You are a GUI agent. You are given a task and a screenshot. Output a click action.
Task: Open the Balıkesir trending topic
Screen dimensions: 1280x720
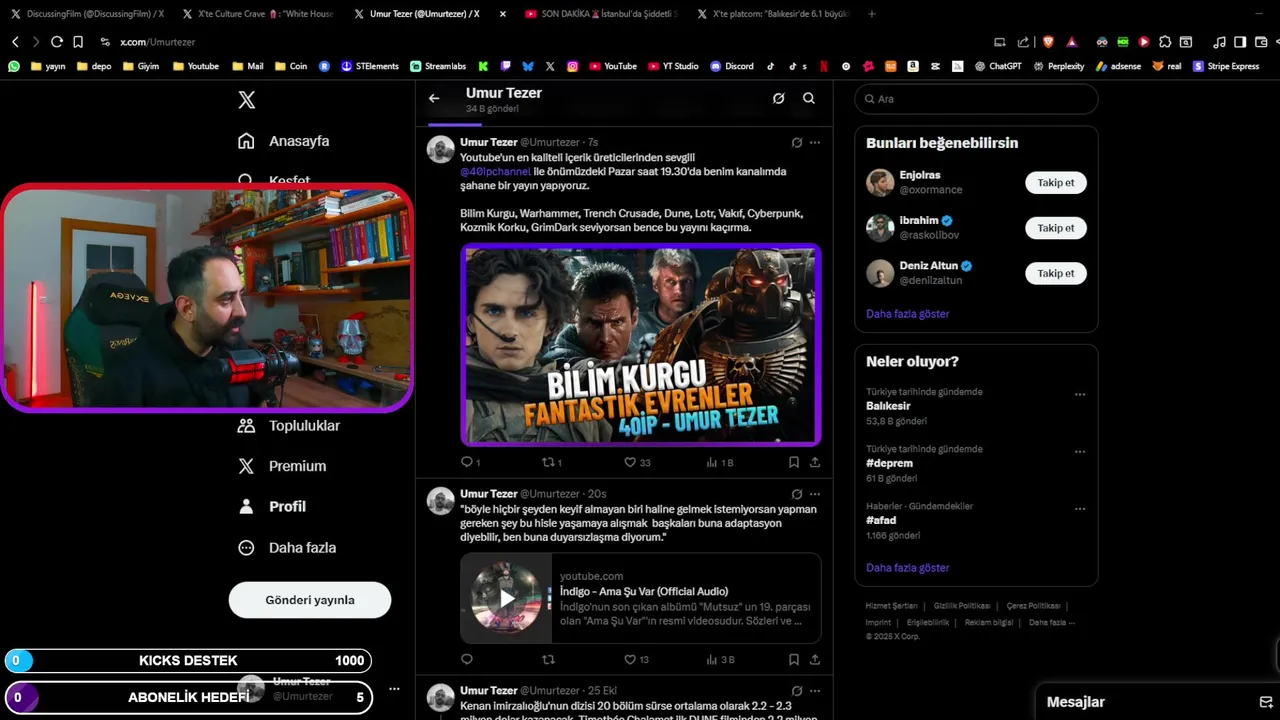point(888,406)
